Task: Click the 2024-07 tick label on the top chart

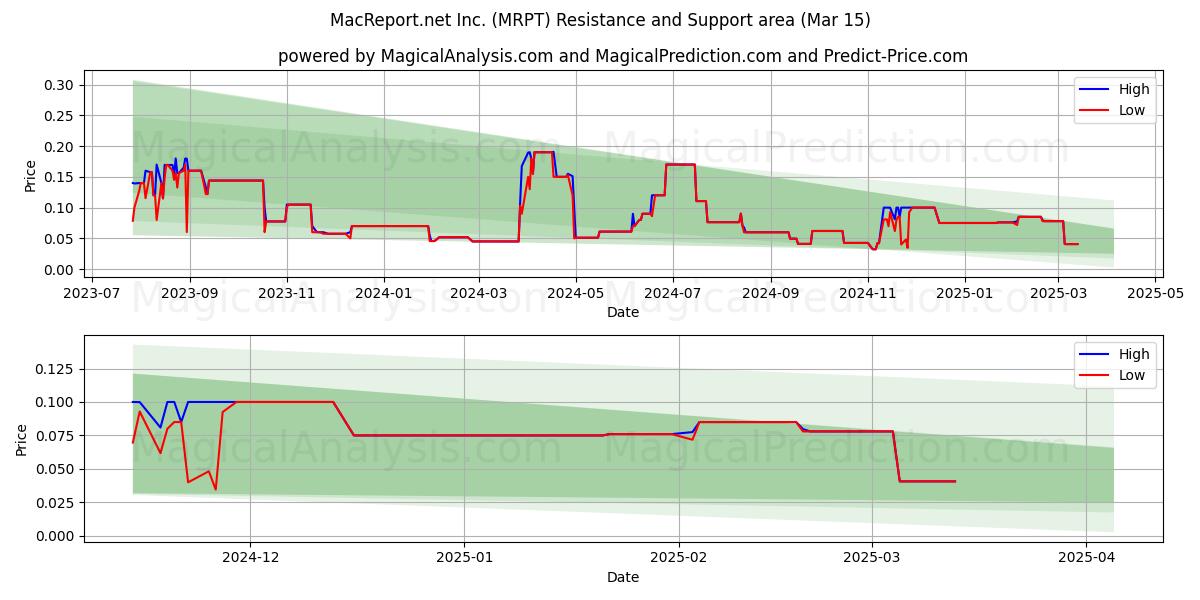Action: [673, 293]
